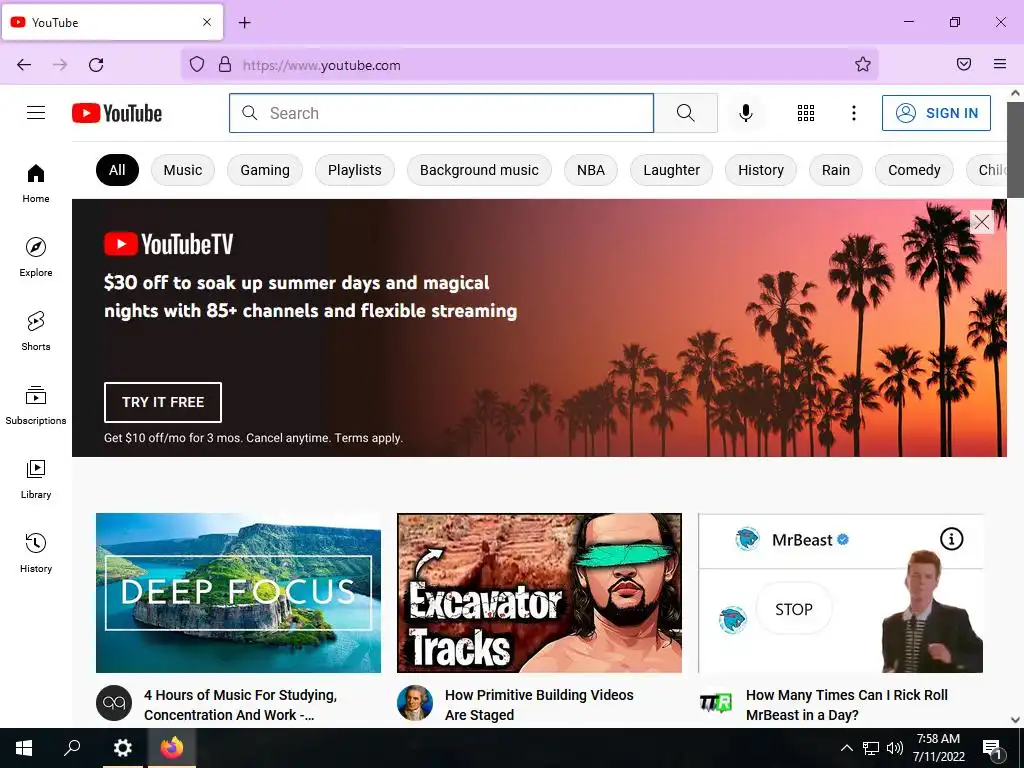The width and height of the screenshot is (1024, 768).
Task: Open channel avatar beside Deep Focus video title
Action: [114, 703]
